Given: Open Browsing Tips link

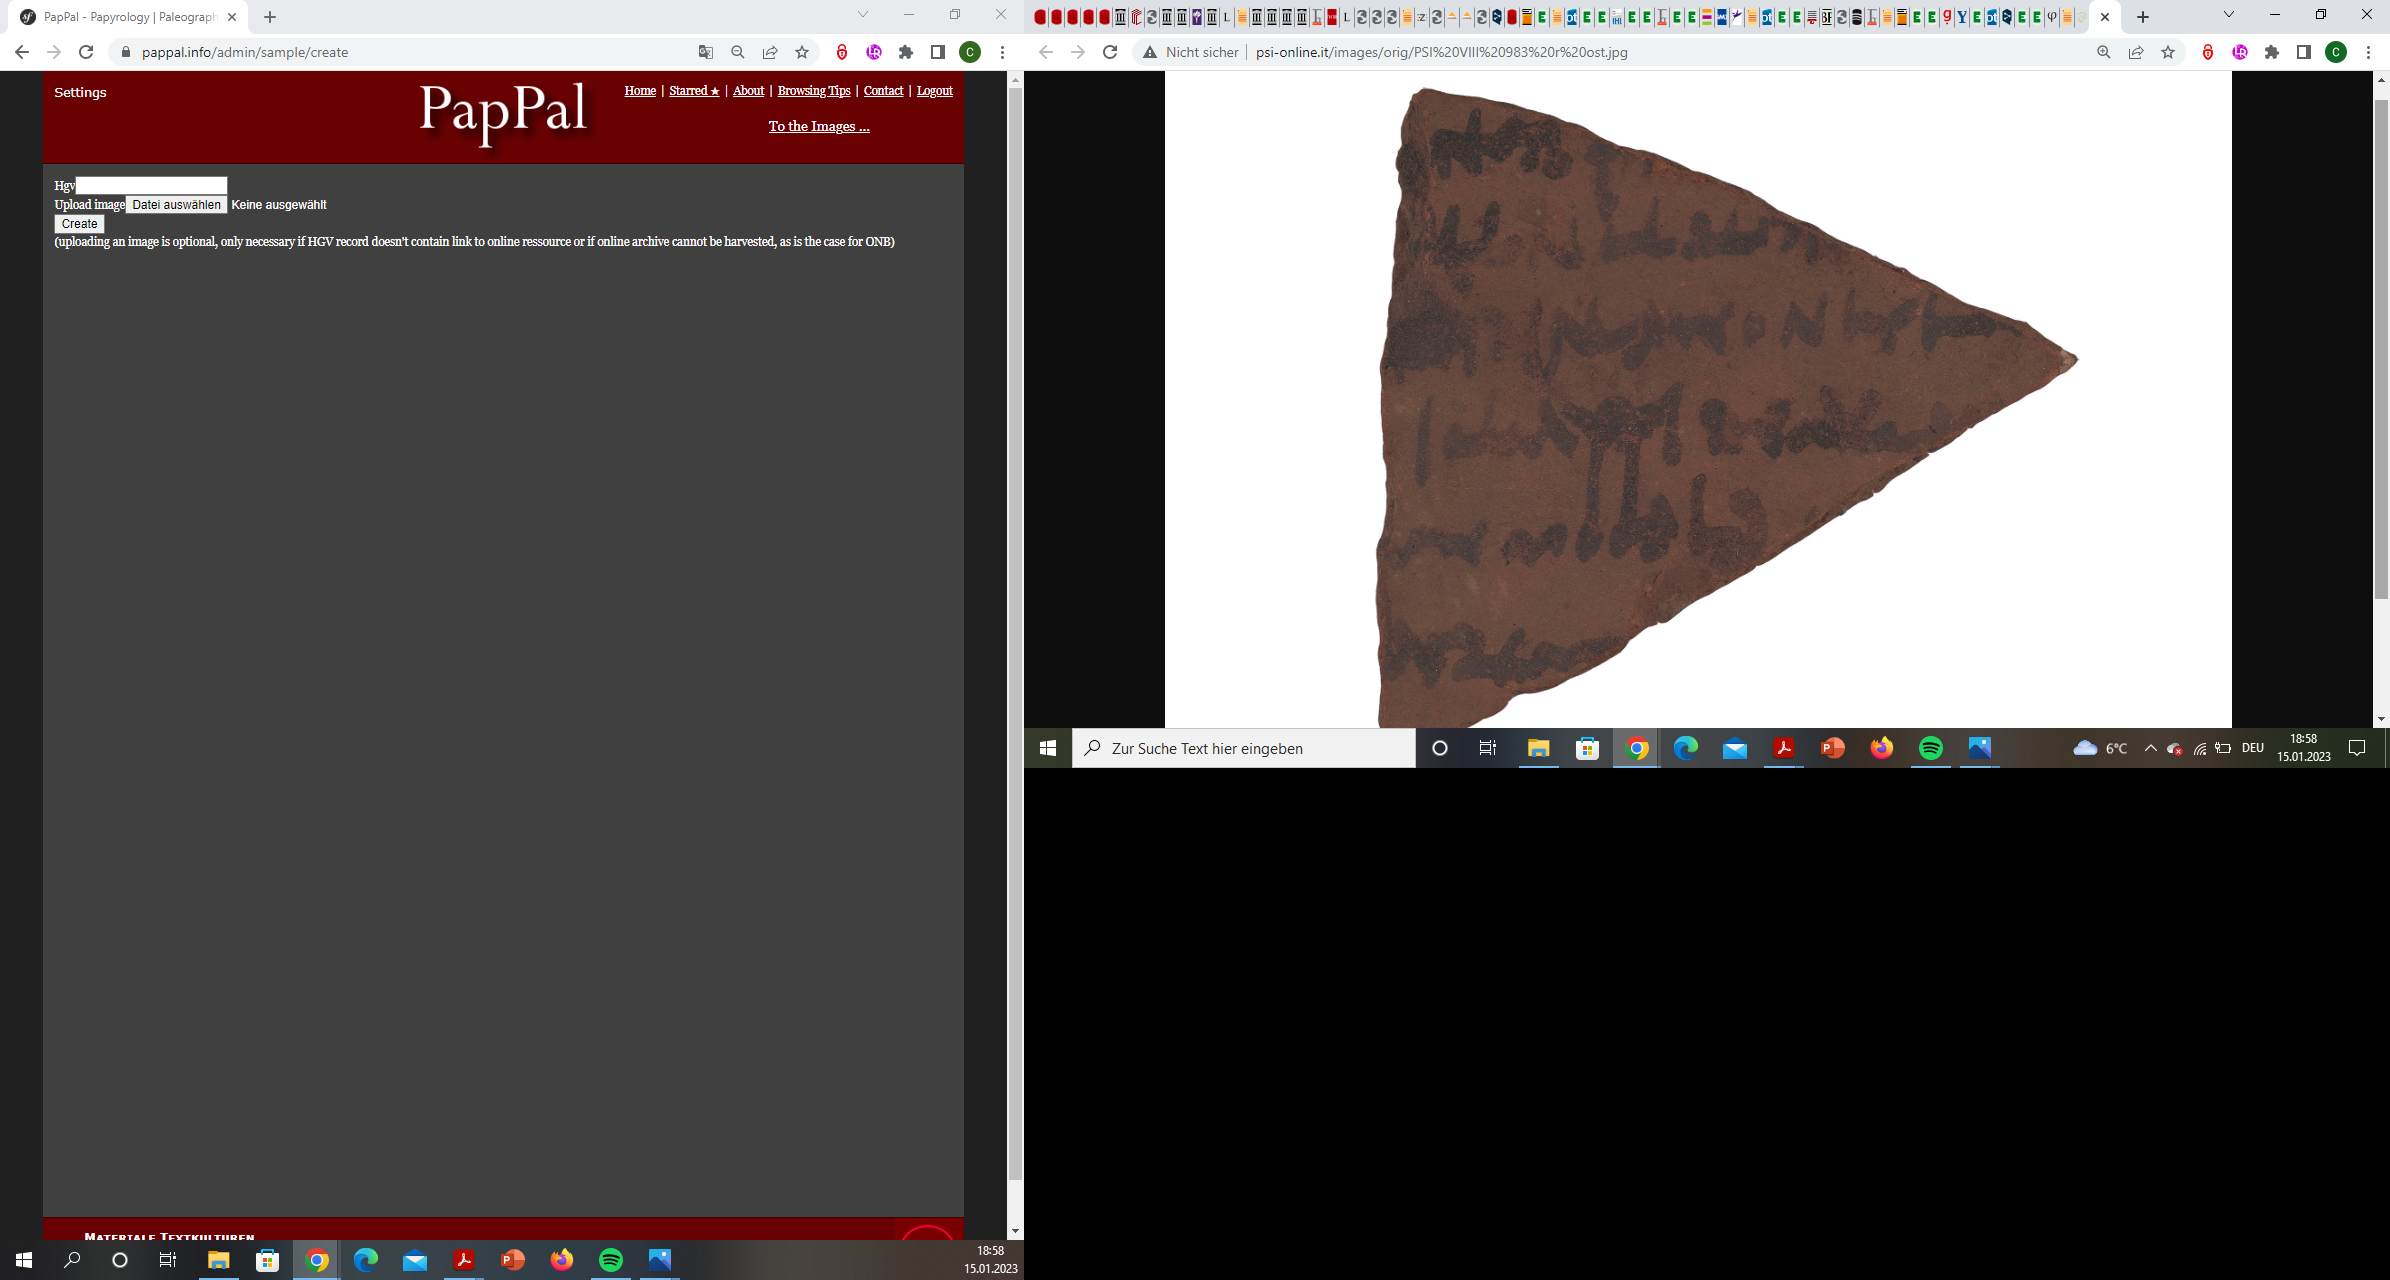Looking at the screenshot, I should [x=814, y=91].
